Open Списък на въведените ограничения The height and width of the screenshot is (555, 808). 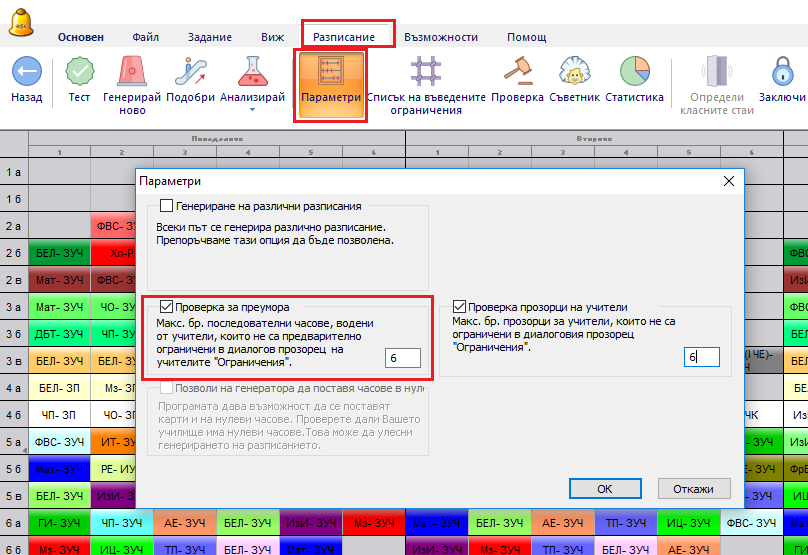point(426,73)
